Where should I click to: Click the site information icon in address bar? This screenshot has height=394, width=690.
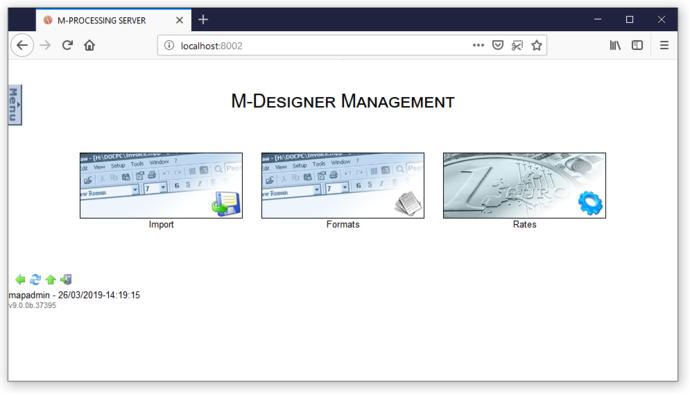169,45
